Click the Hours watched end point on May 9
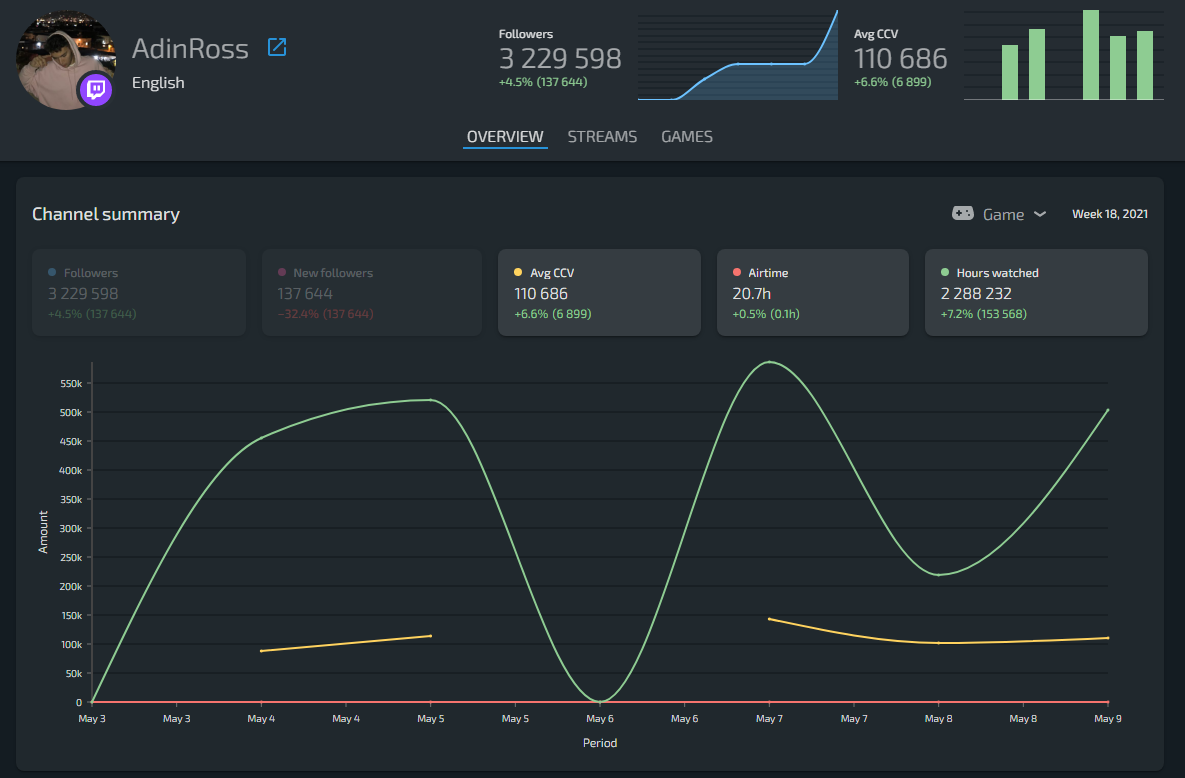 coord(1108,410)
